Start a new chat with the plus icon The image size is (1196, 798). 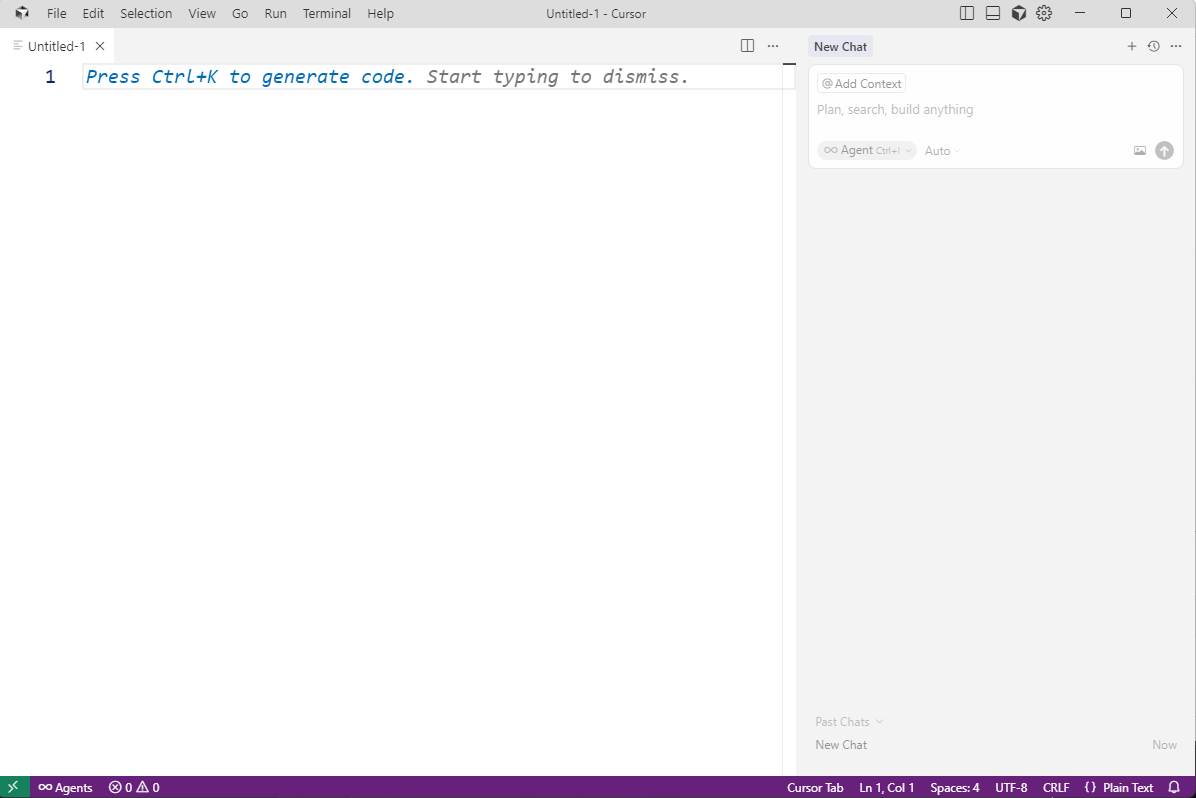[x=1131, y=46]
